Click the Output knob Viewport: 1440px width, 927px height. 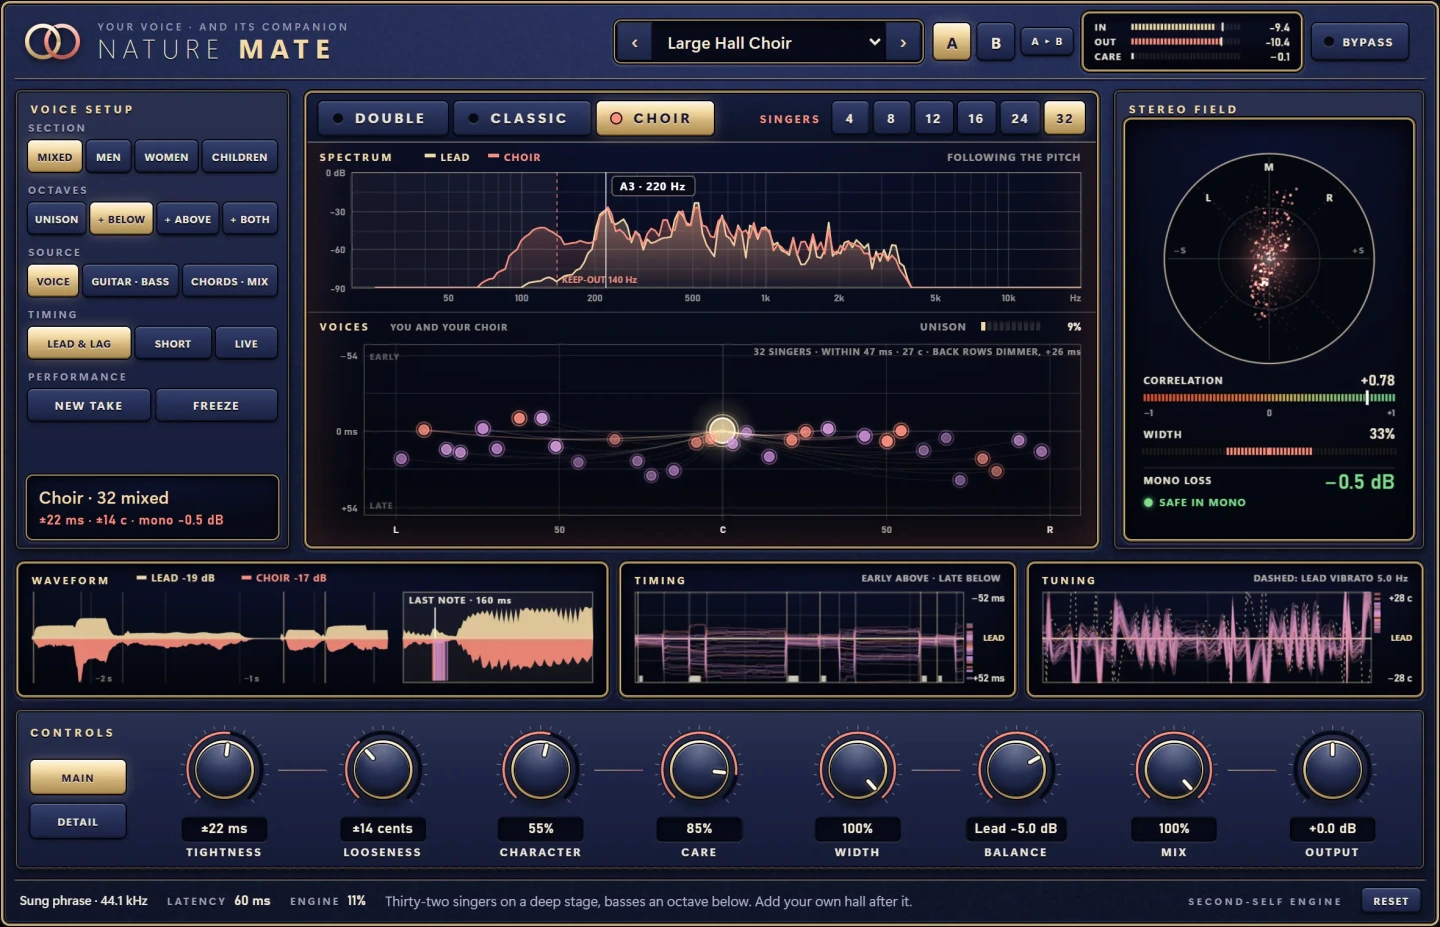pos(1332,769)
